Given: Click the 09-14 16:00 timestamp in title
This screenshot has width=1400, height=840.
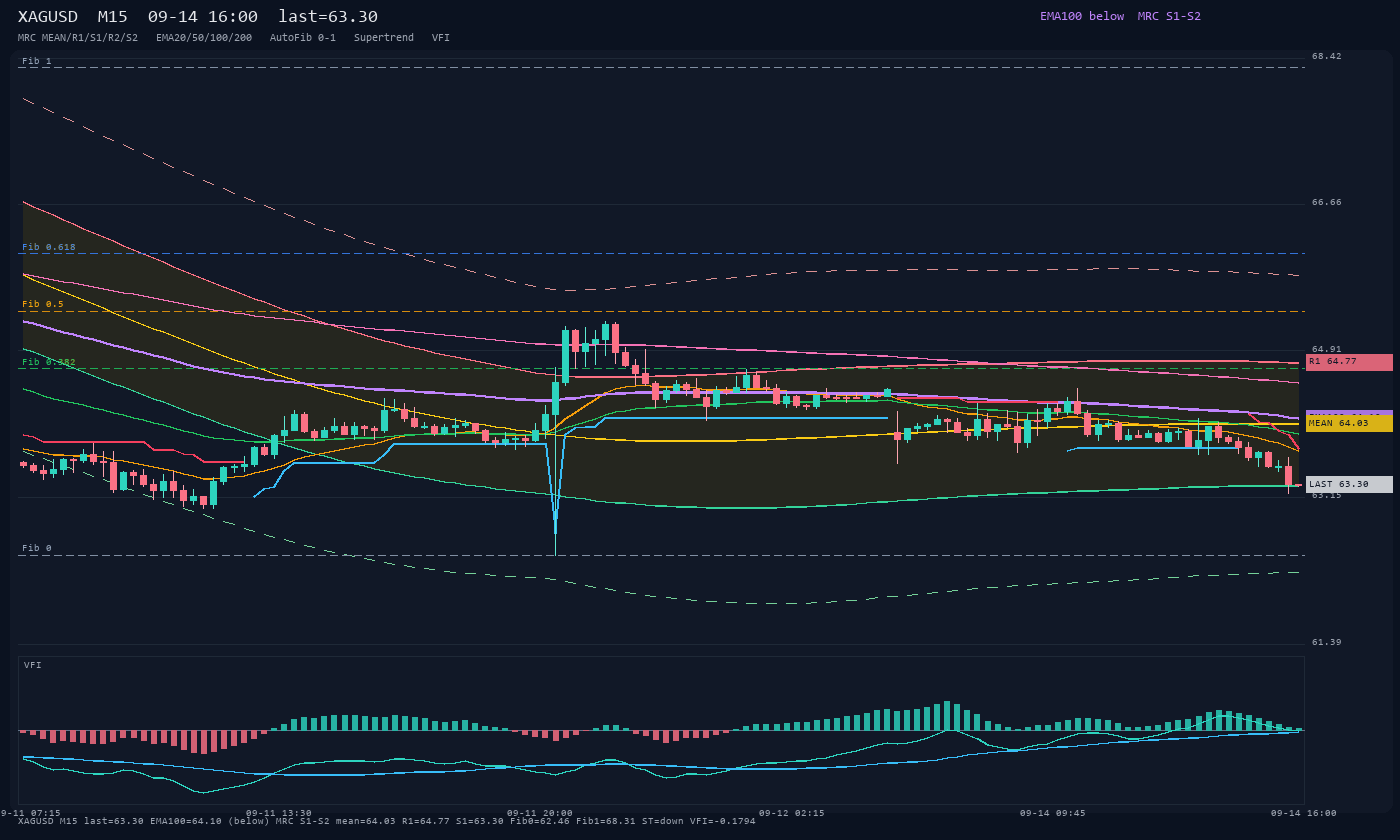Looking at the screenshot, I should click(x=203, y=17).
